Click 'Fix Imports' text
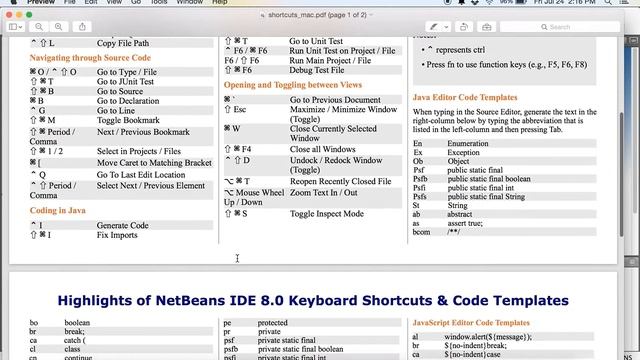The image size is (640, 360). 117,235
